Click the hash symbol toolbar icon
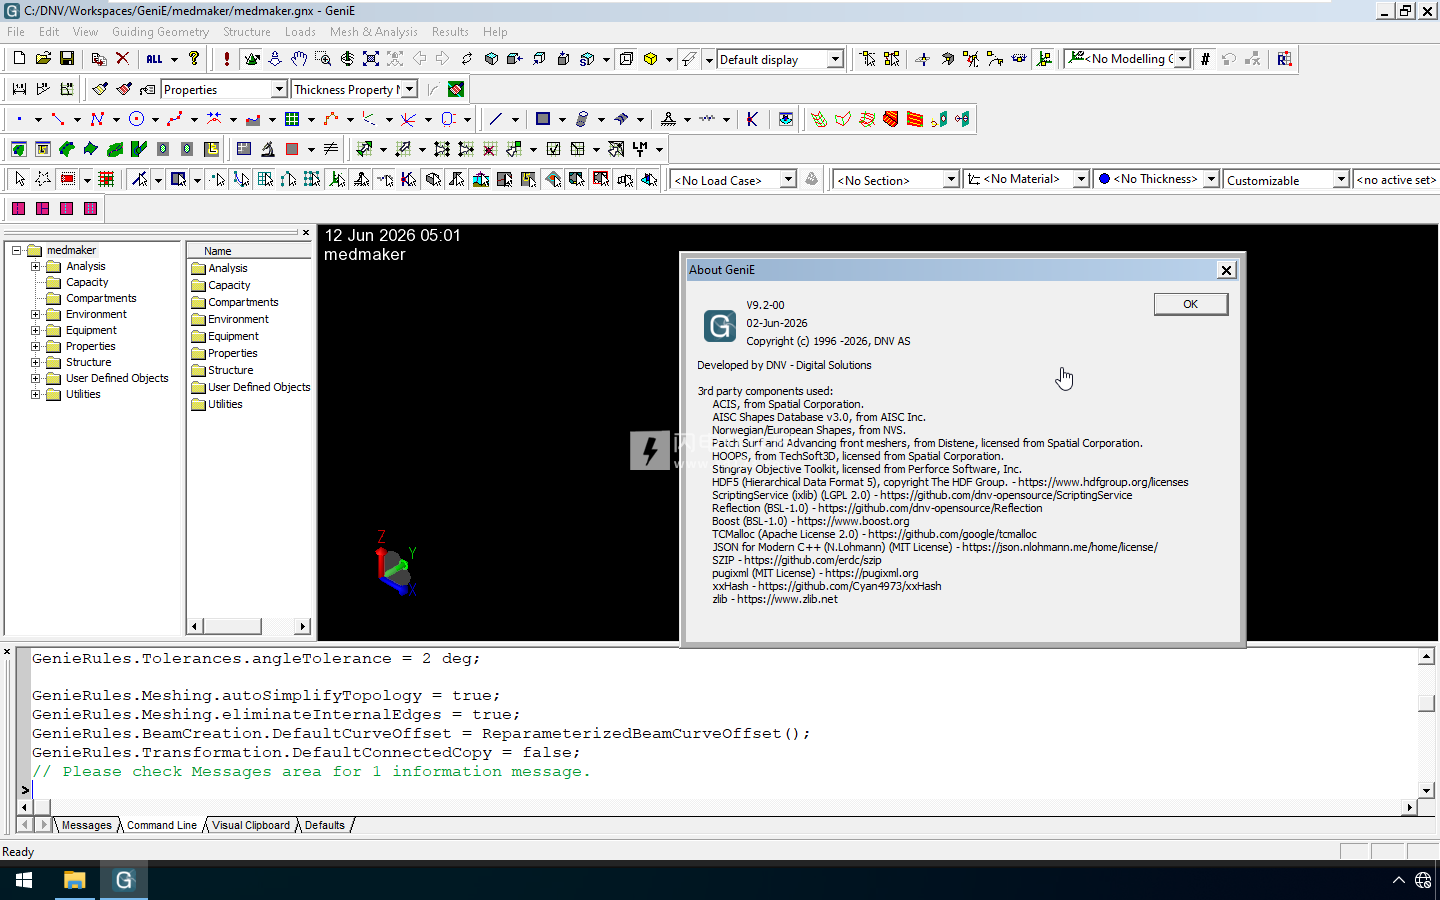Screen dimensions: 1440x900 tap(1205, 59)
